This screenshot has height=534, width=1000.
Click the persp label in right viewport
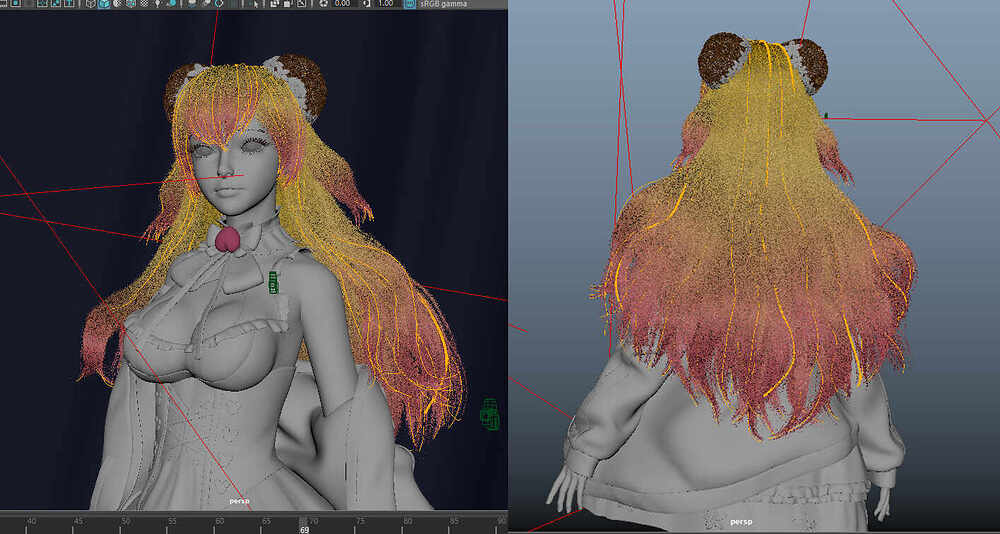tap(741, 522)
